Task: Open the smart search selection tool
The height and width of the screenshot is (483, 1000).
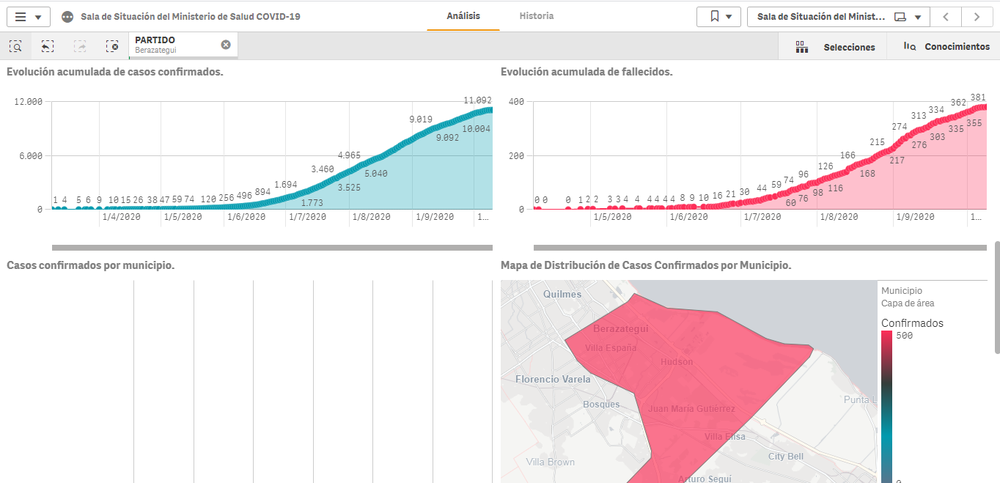Action: point(16,46)
